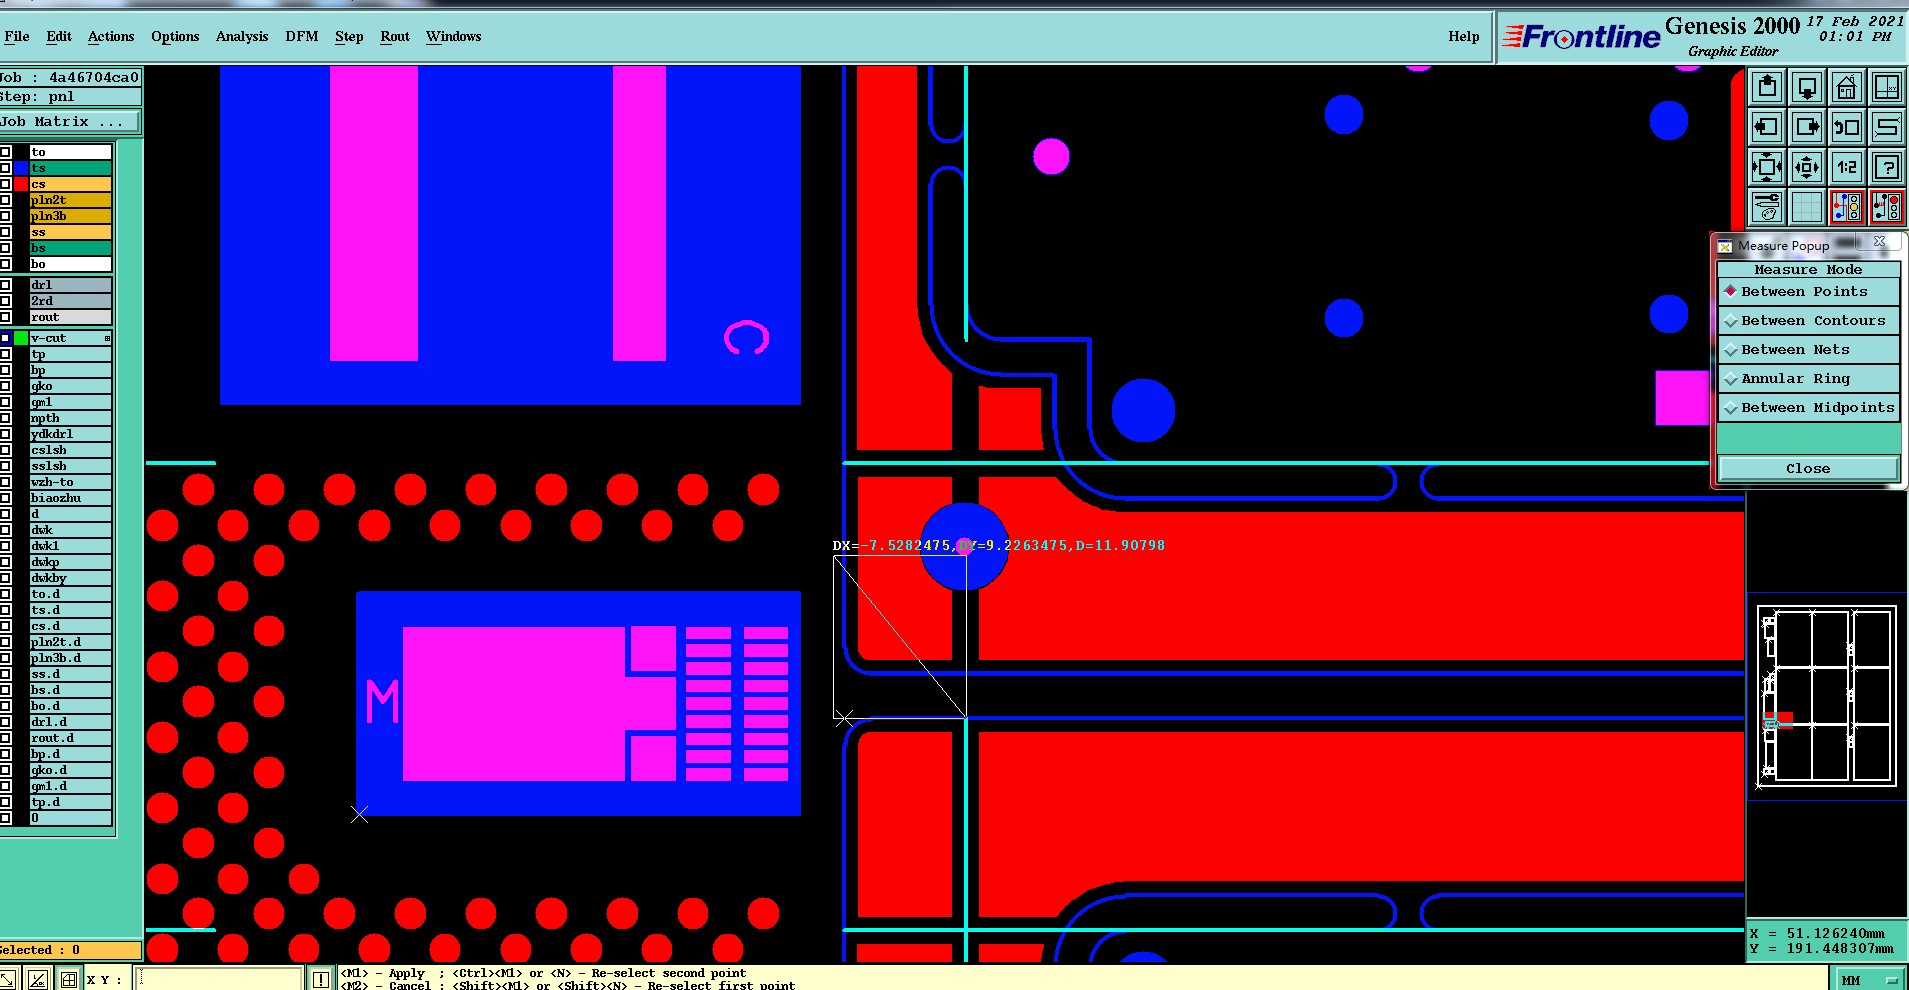Click the XY split window icon
Image resolution: width=1909 pixels, height=990 pixels.
[1887, 87]
